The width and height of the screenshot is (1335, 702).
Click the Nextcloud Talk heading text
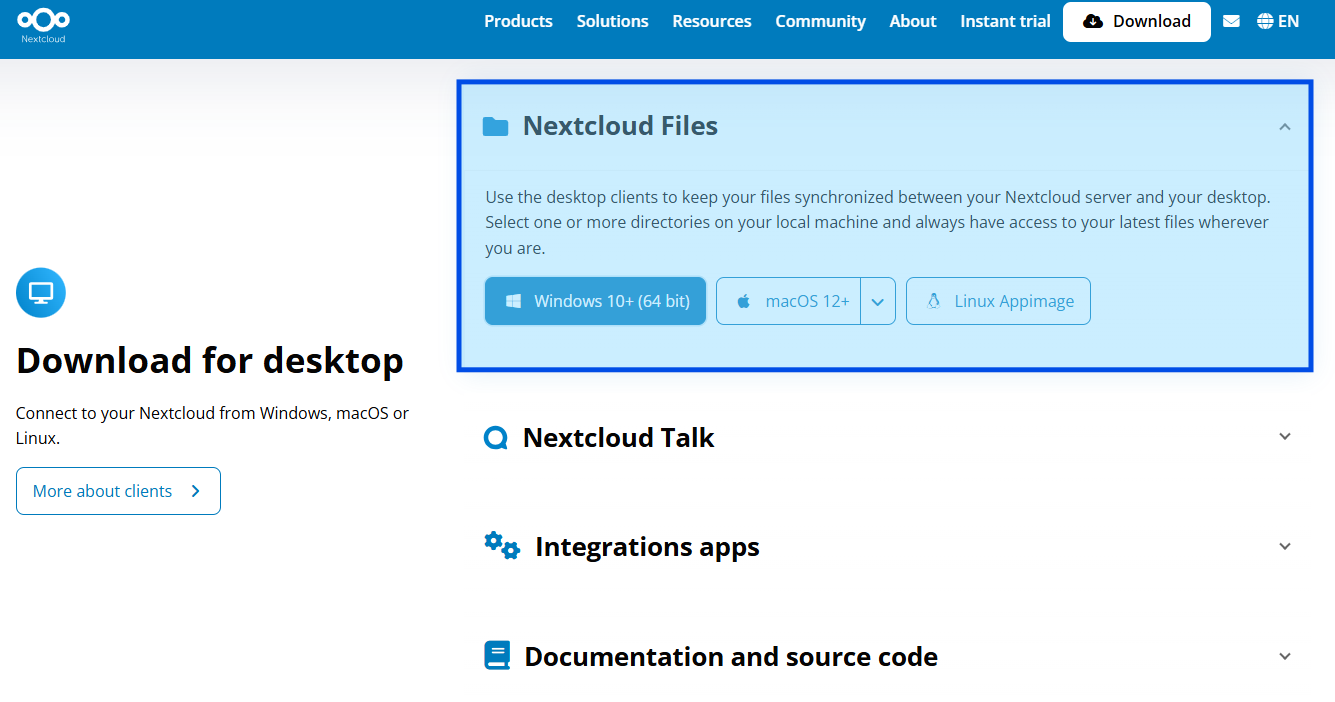coord(618,437)
